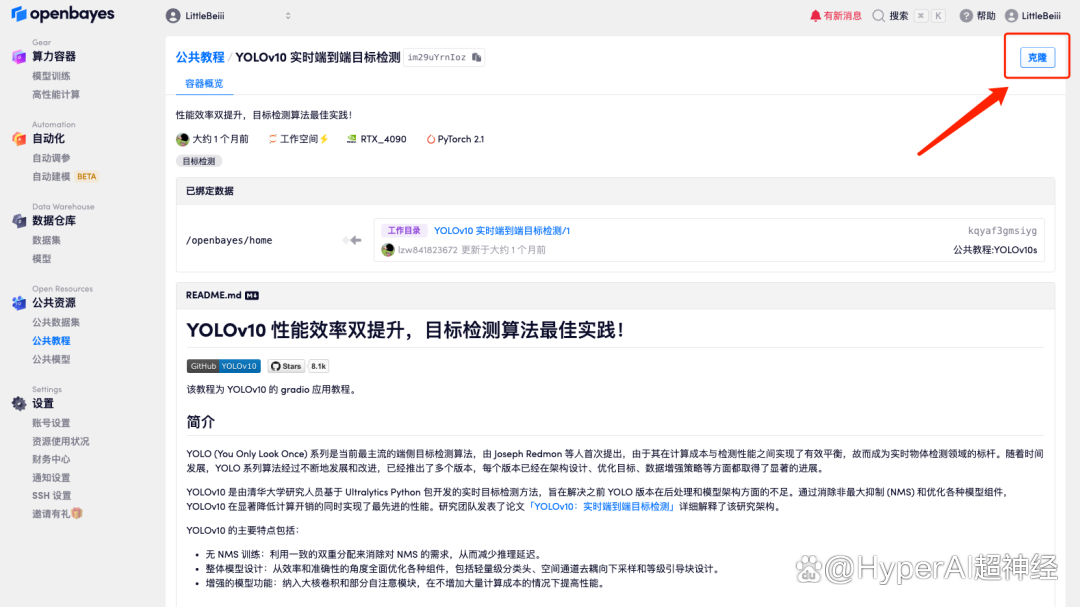
Task: Open 公共模型 in the sidebar
Action: 51,359
